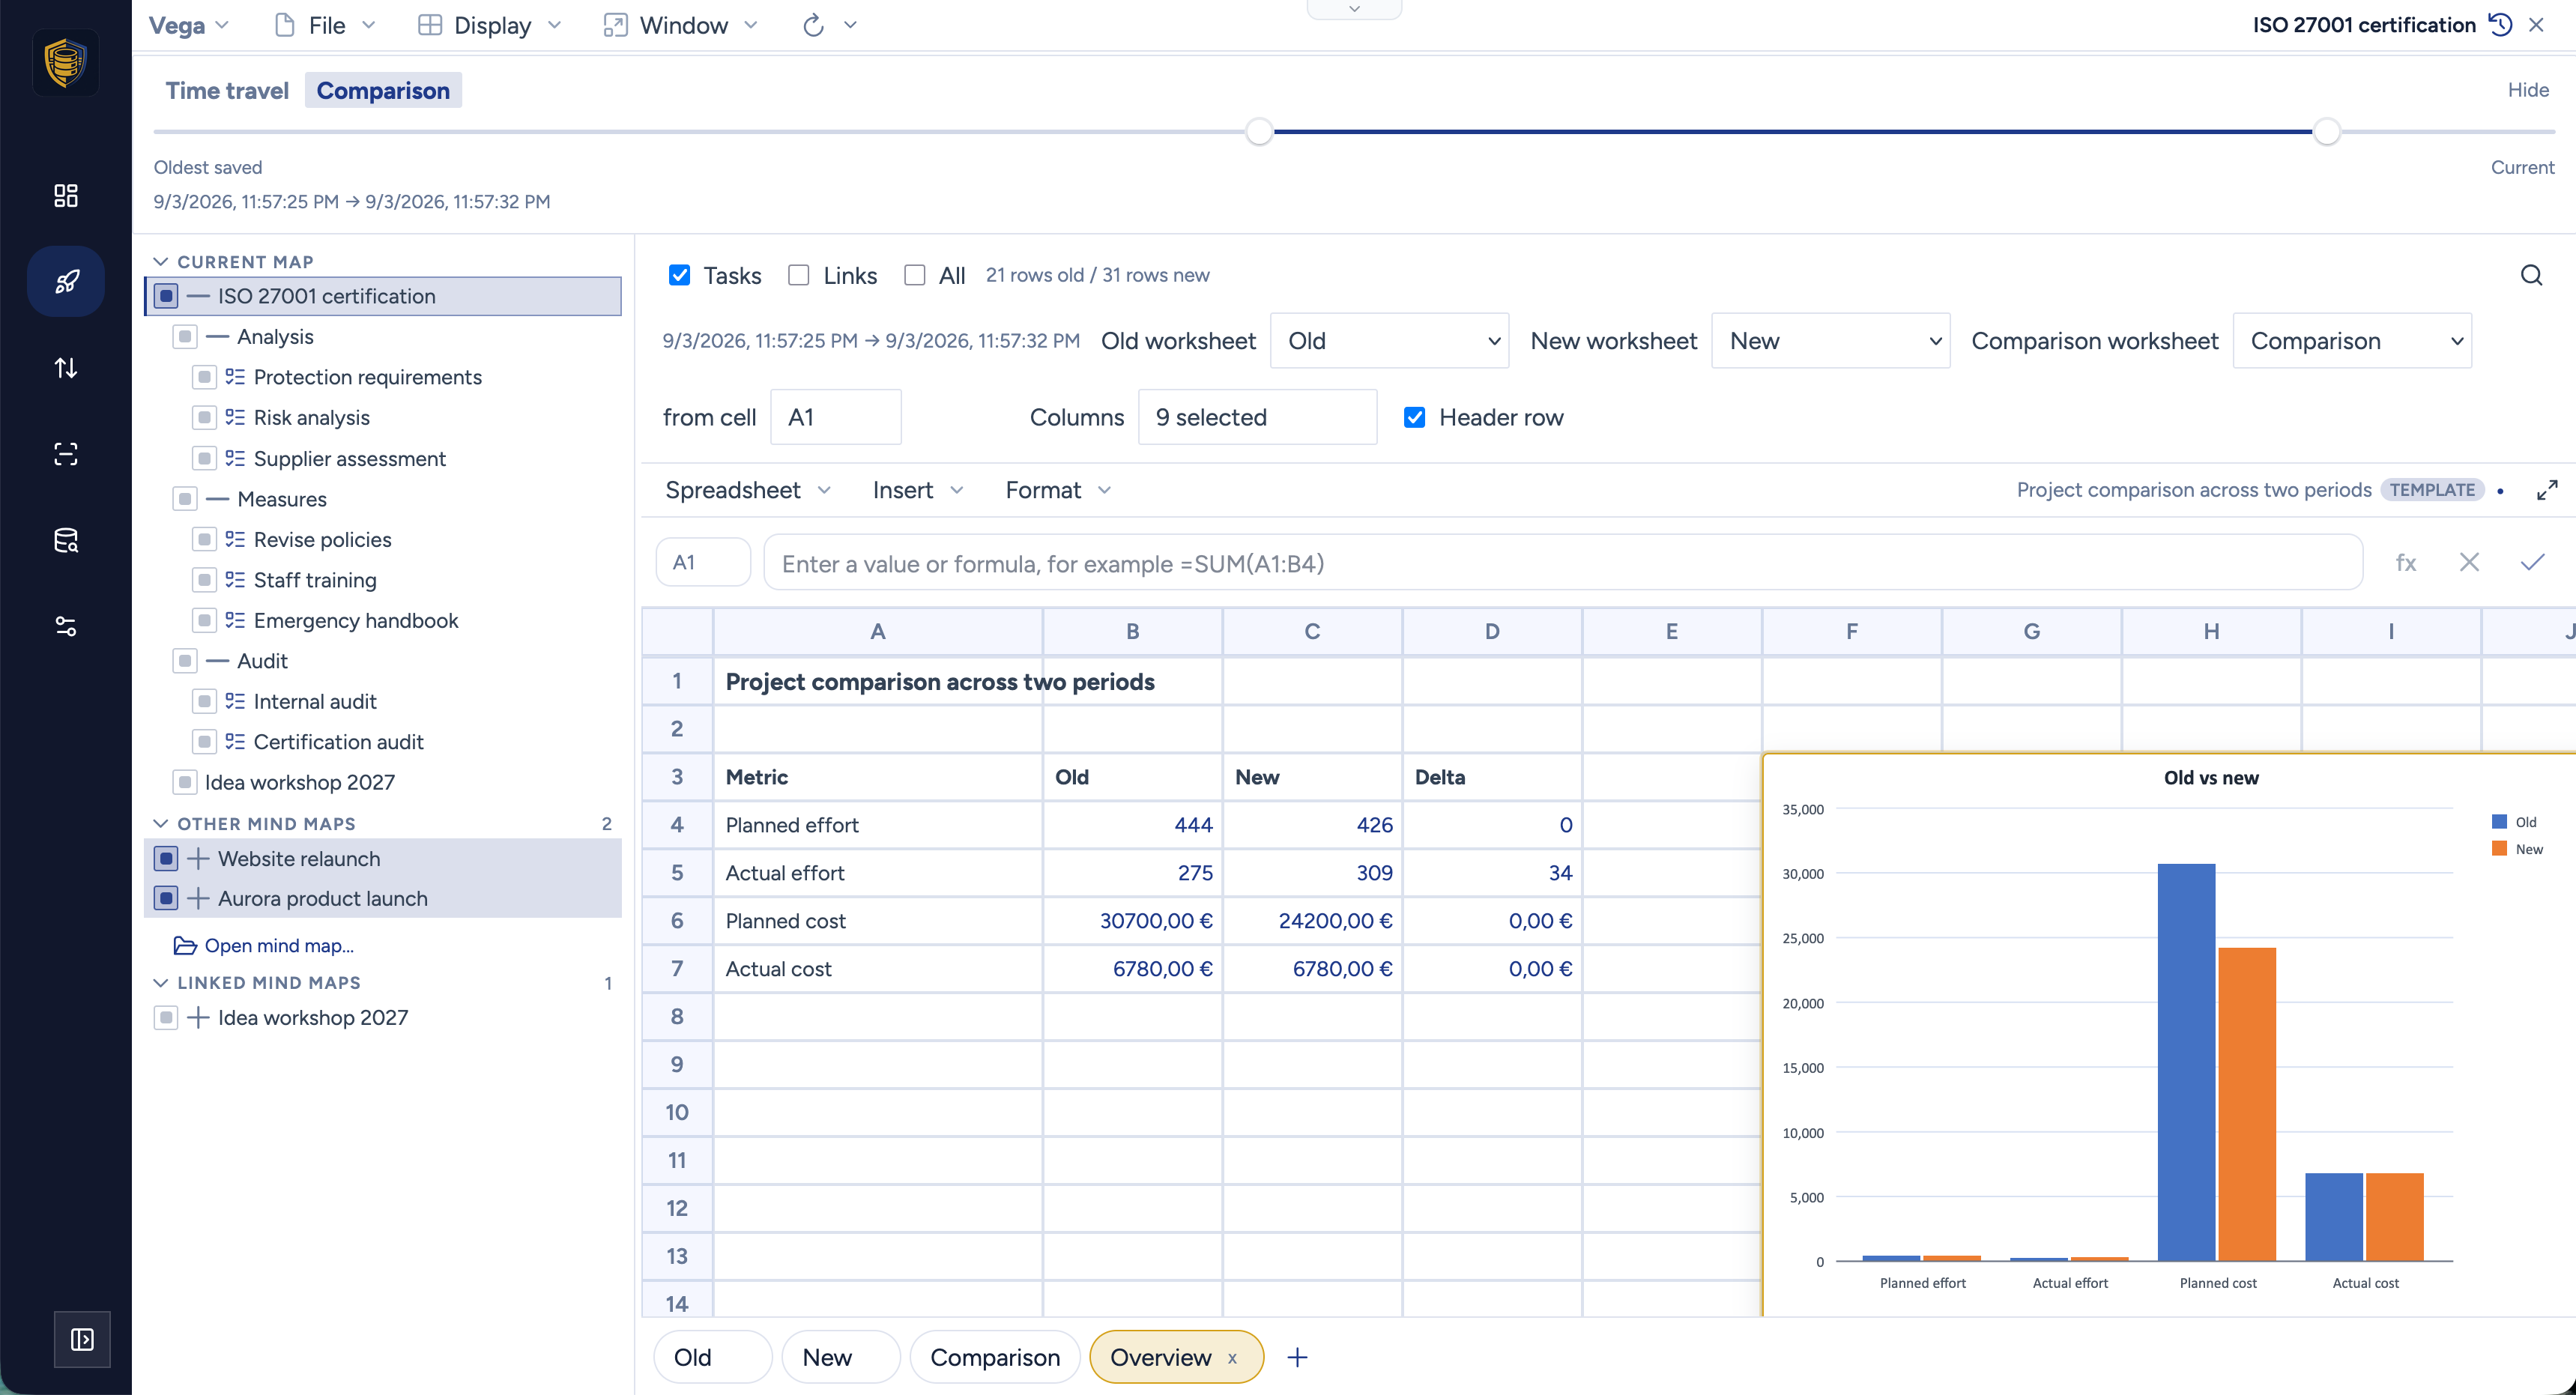Check the linked Idea workshop 2027 checkbox
Screen dimensions: 2576x1395
coord(166,1018)
